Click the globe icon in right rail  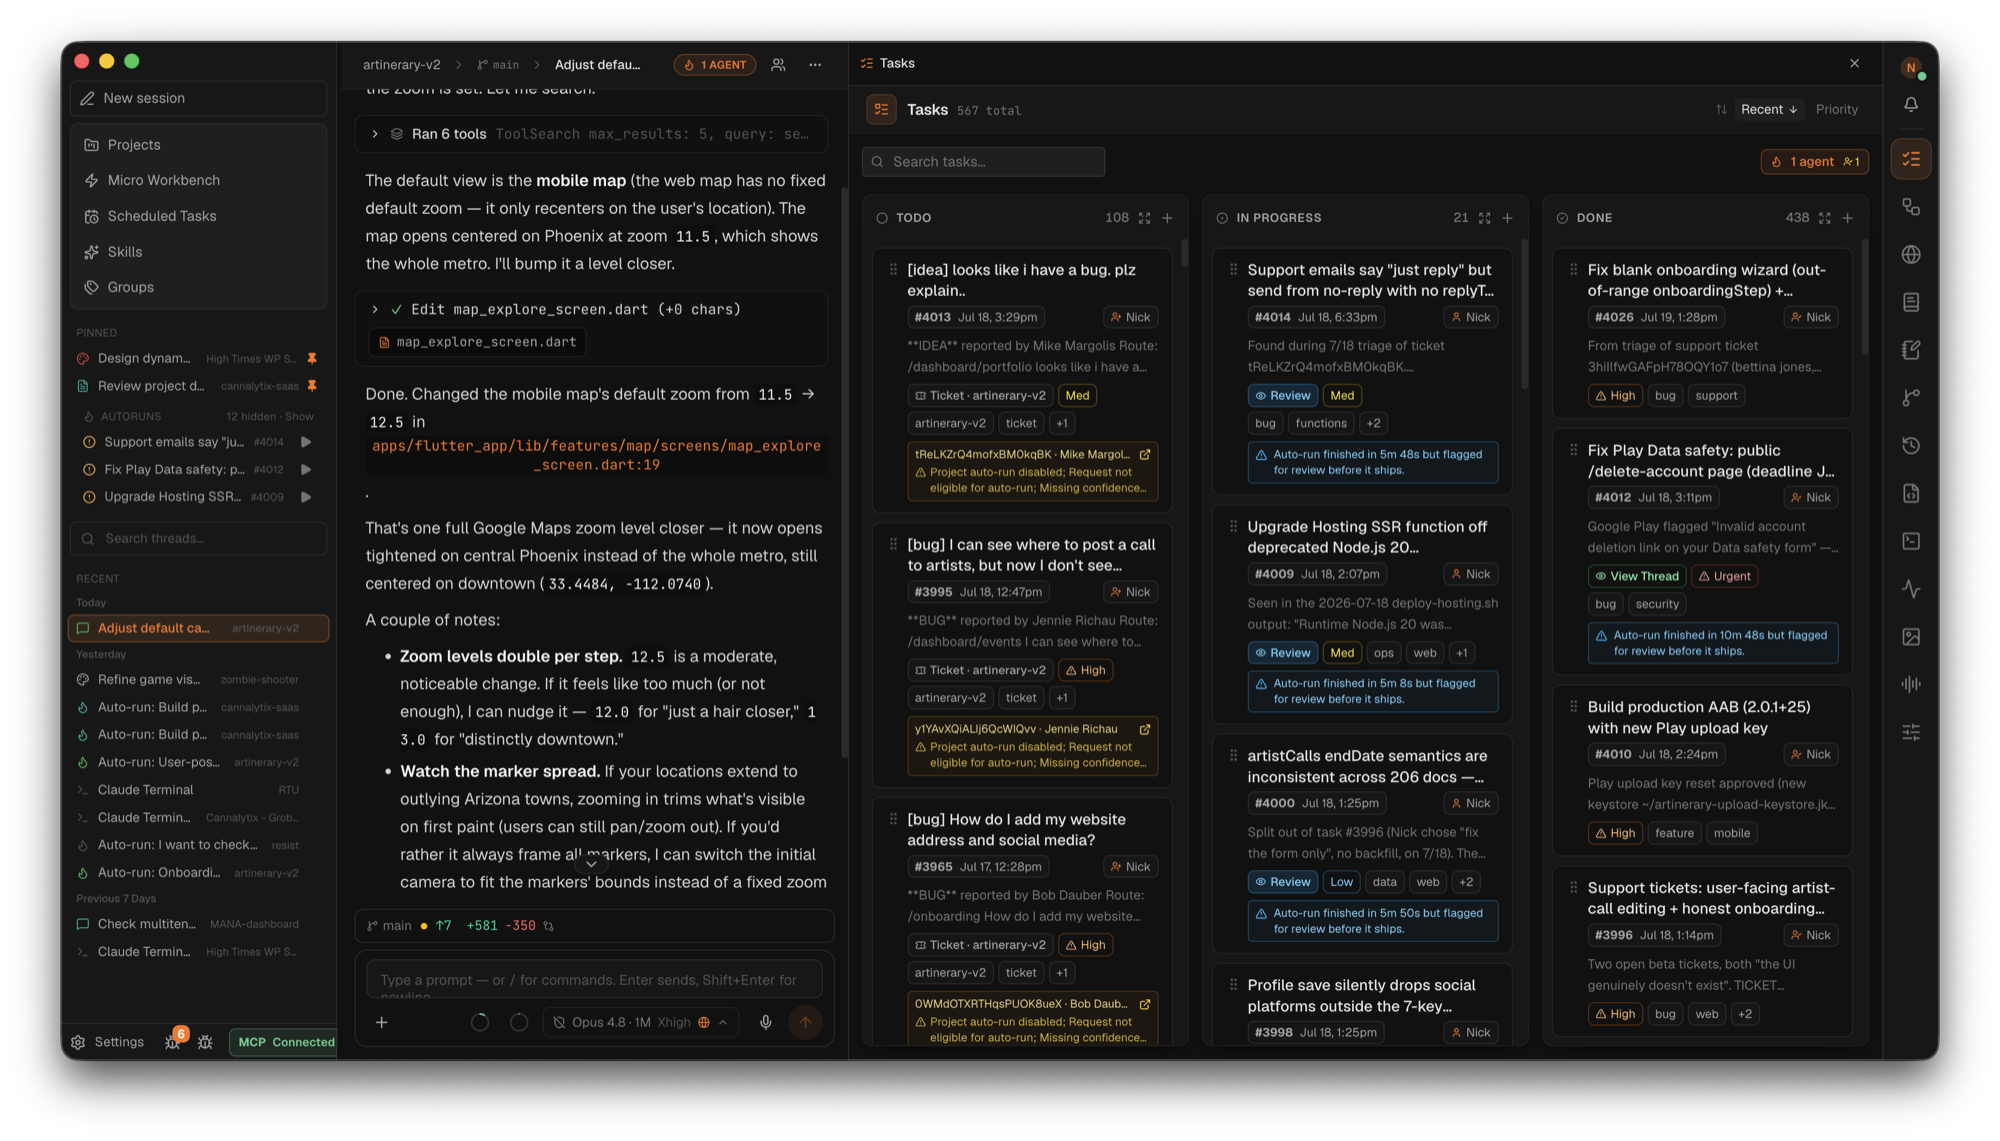[1911, 255]
